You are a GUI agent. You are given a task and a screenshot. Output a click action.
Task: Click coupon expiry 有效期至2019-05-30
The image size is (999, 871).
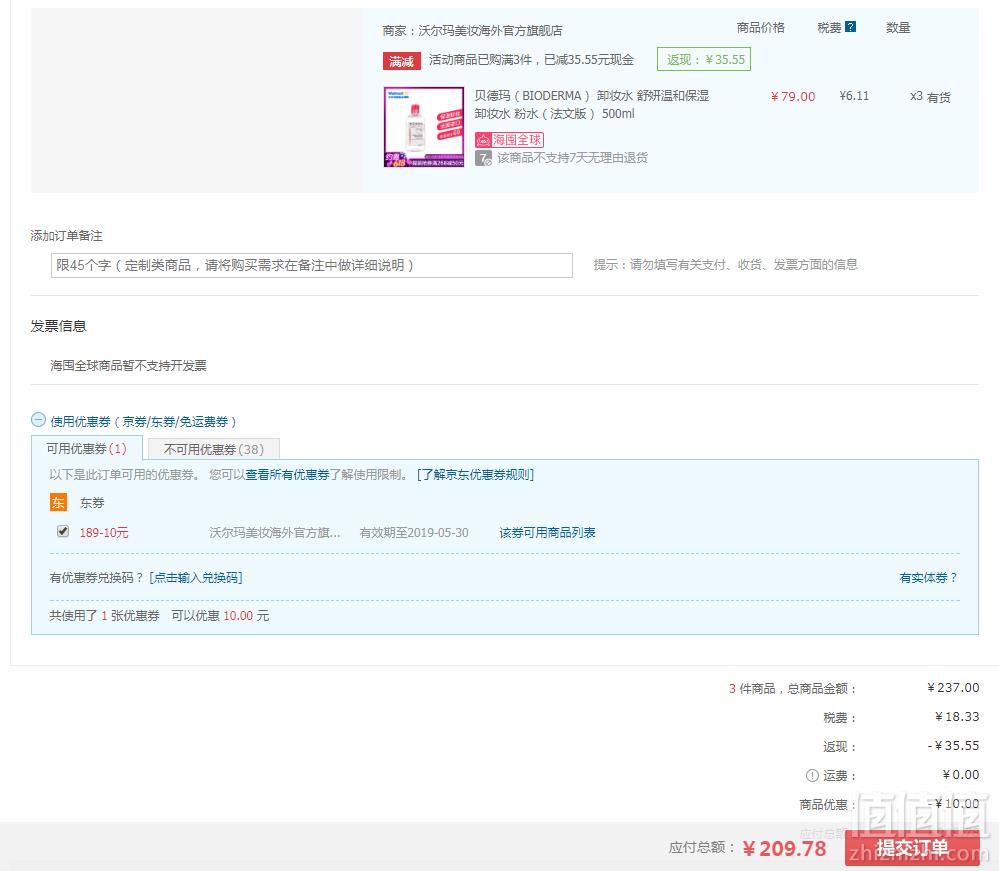414,533
